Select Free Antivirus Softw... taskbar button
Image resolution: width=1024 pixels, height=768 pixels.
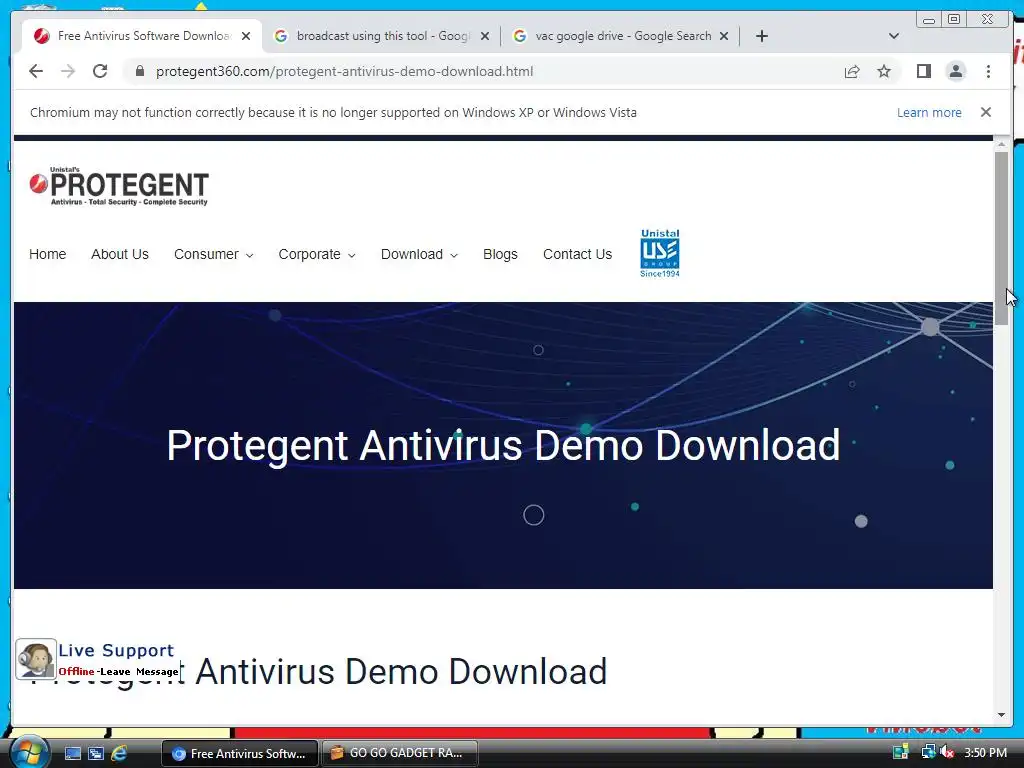[240, 753]
